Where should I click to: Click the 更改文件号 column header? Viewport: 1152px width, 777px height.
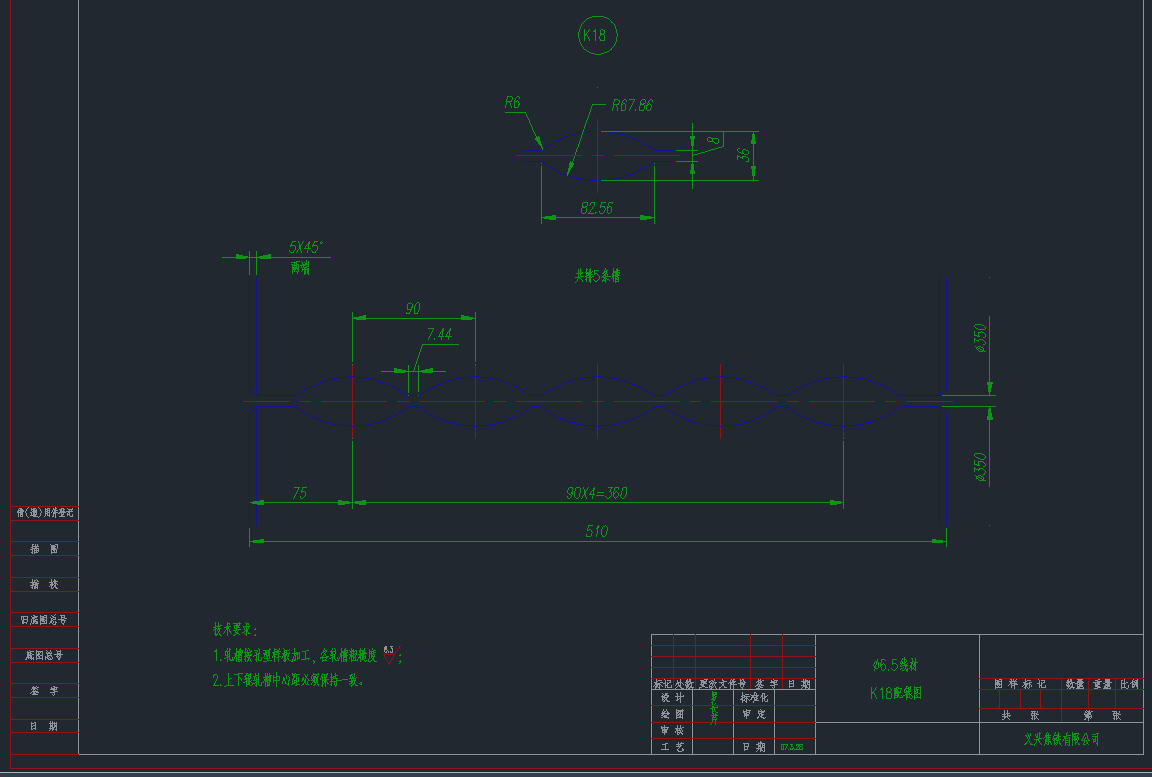[722, 684]
